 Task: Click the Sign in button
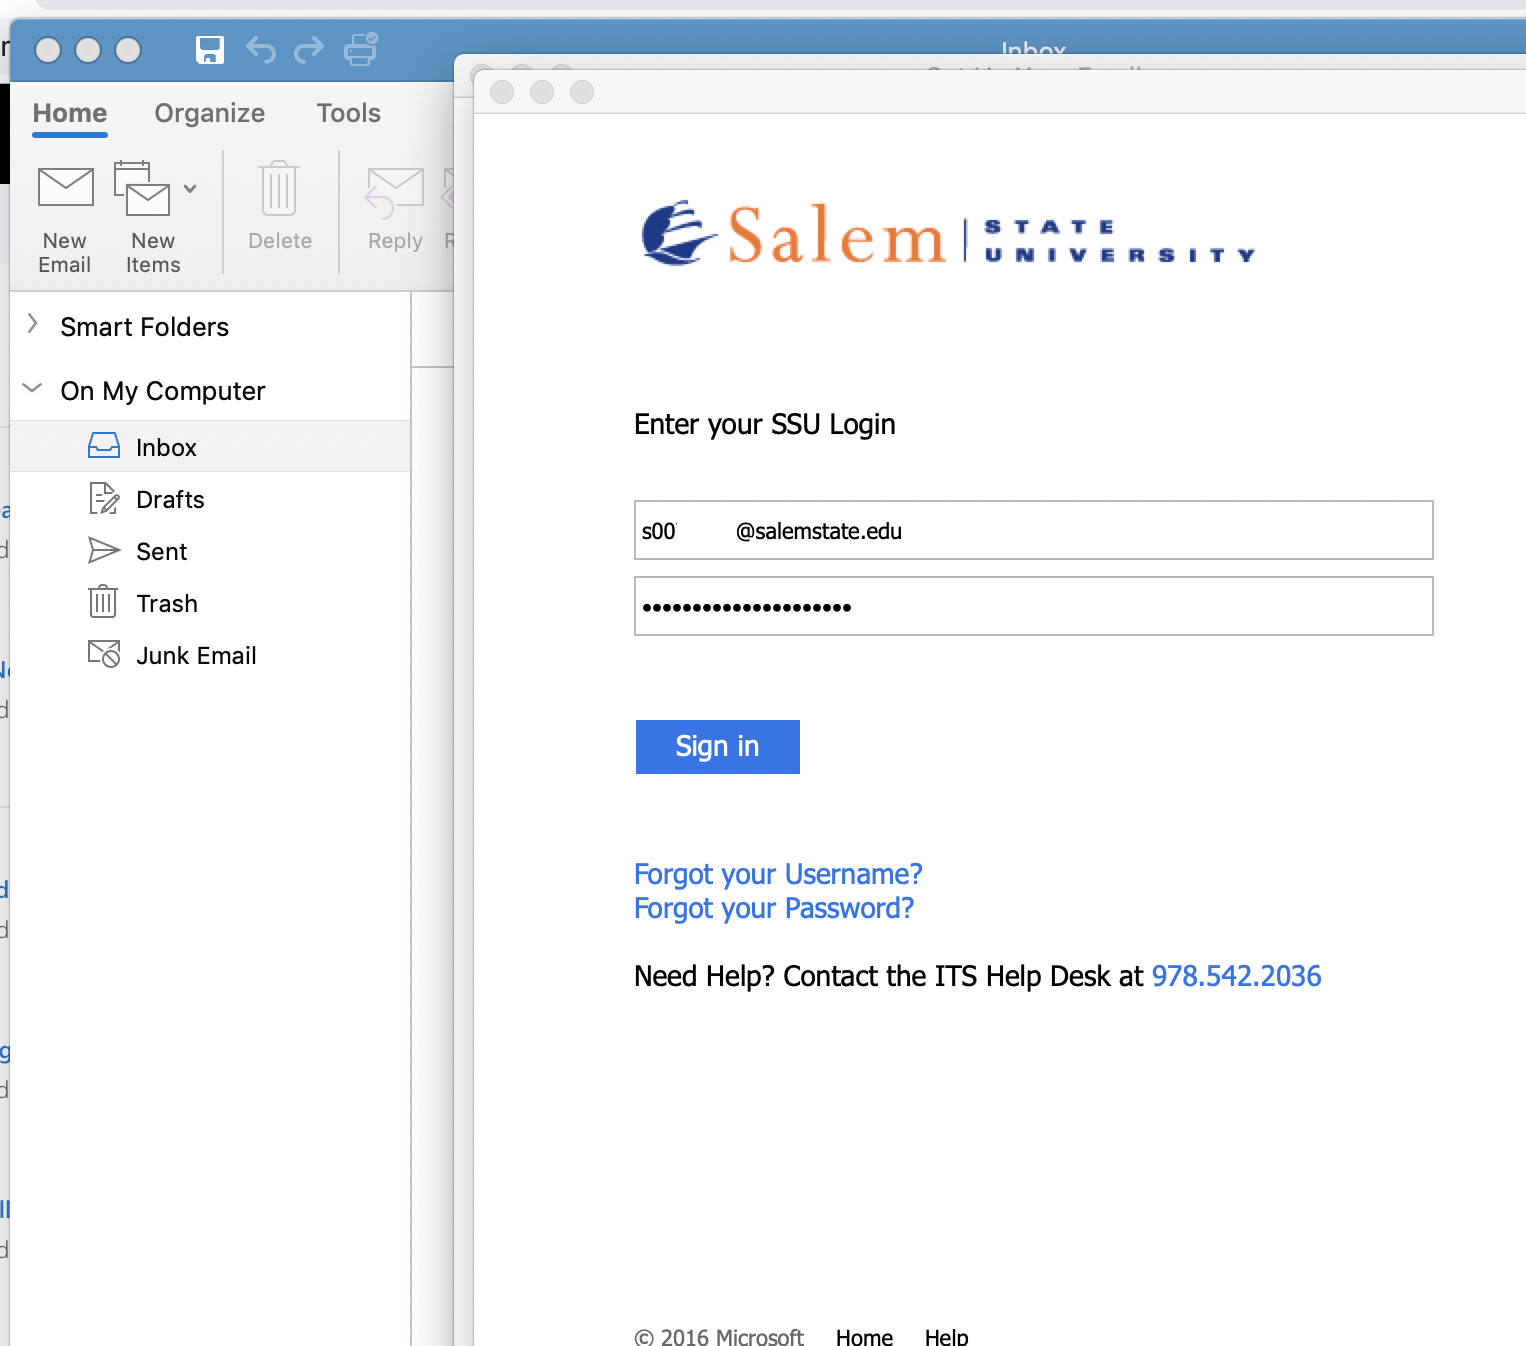pos(718,747)
